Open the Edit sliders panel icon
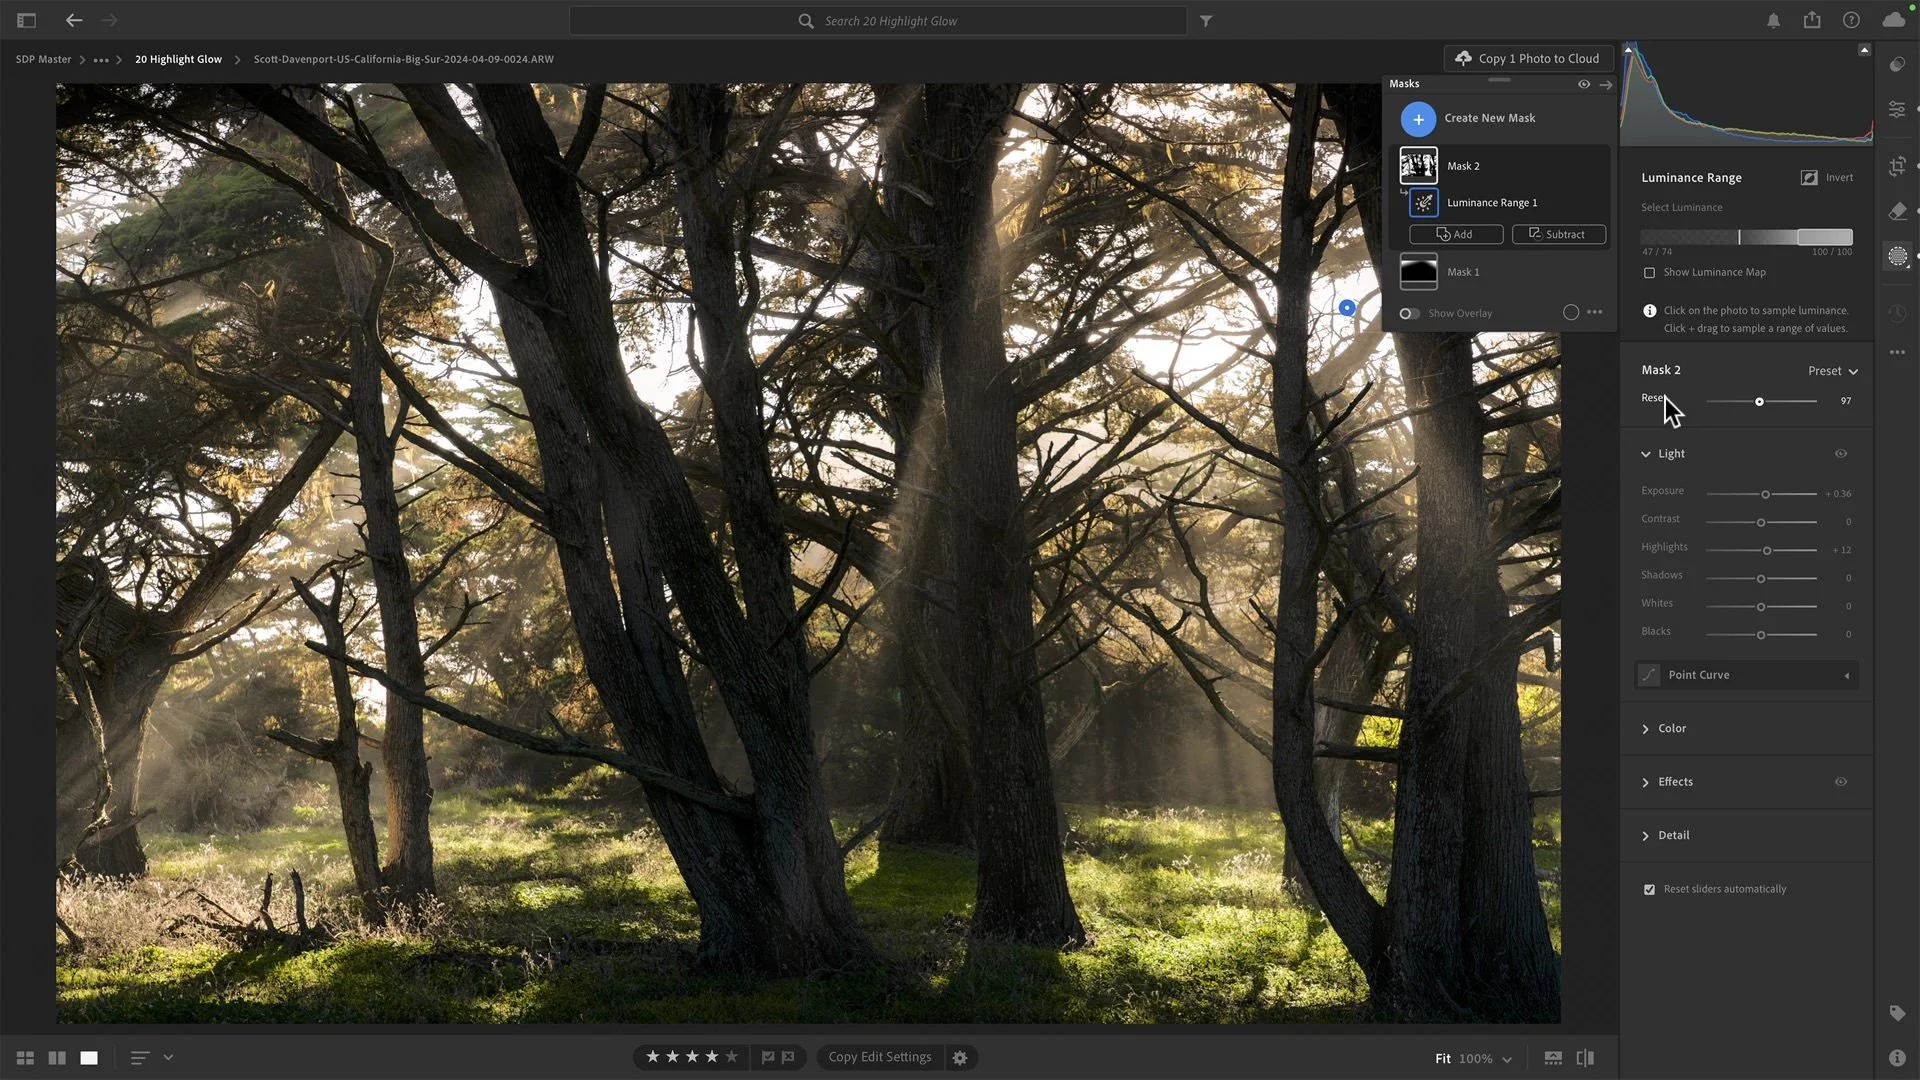1920x1080 pixels. click(x=1897, y=109)
